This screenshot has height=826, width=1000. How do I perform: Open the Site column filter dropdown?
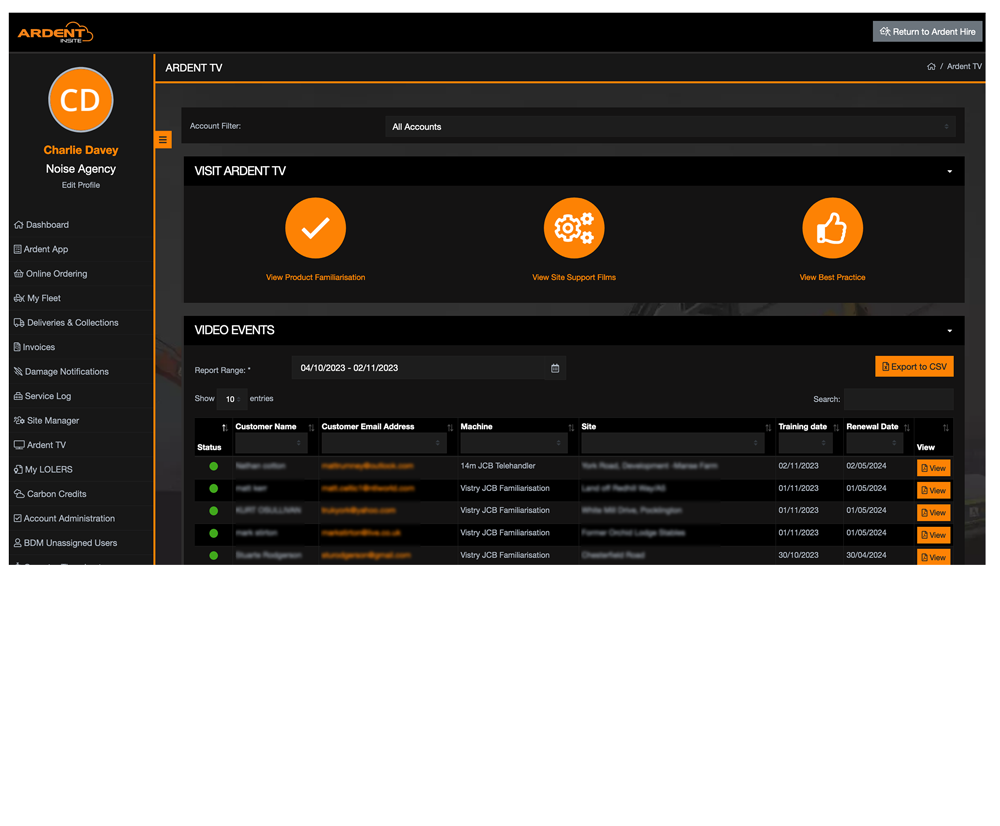tap(673, 443)
